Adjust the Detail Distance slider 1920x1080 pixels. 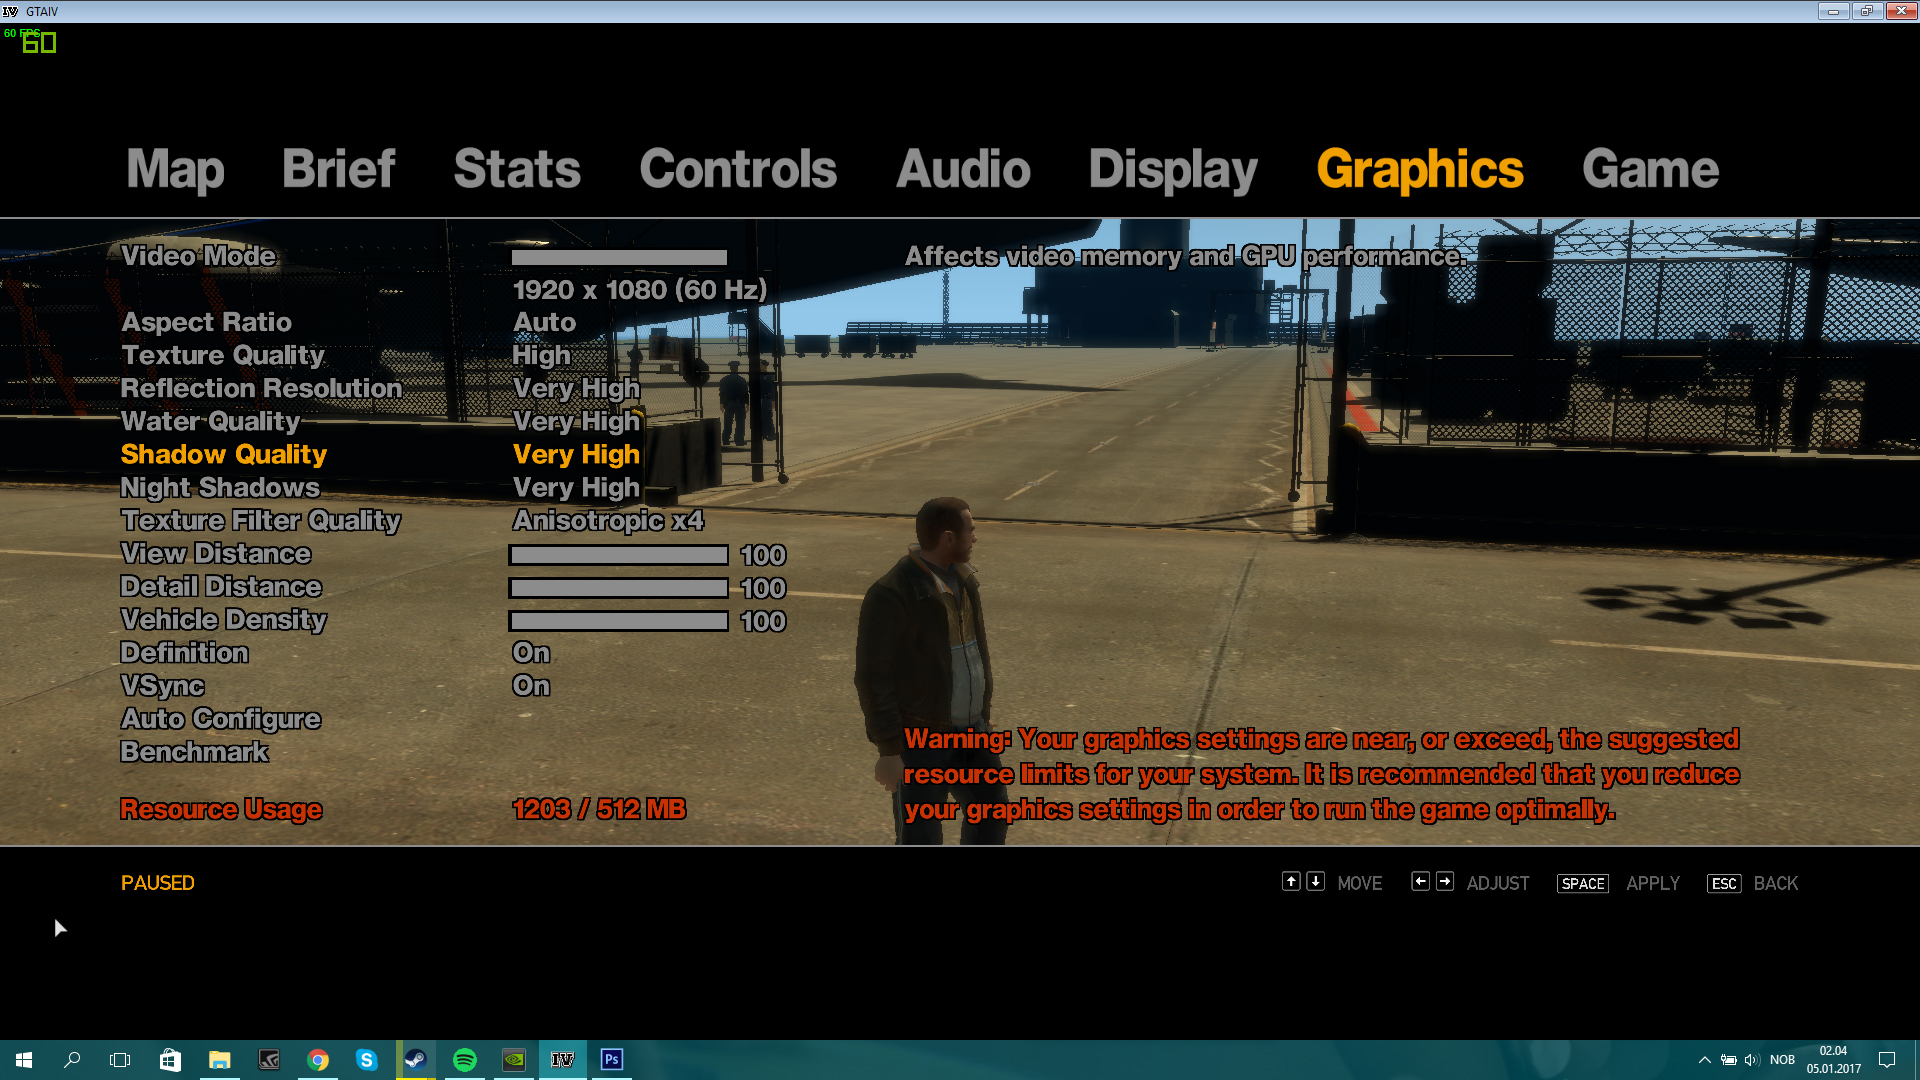pyautogui.click(x=619, y=588)
